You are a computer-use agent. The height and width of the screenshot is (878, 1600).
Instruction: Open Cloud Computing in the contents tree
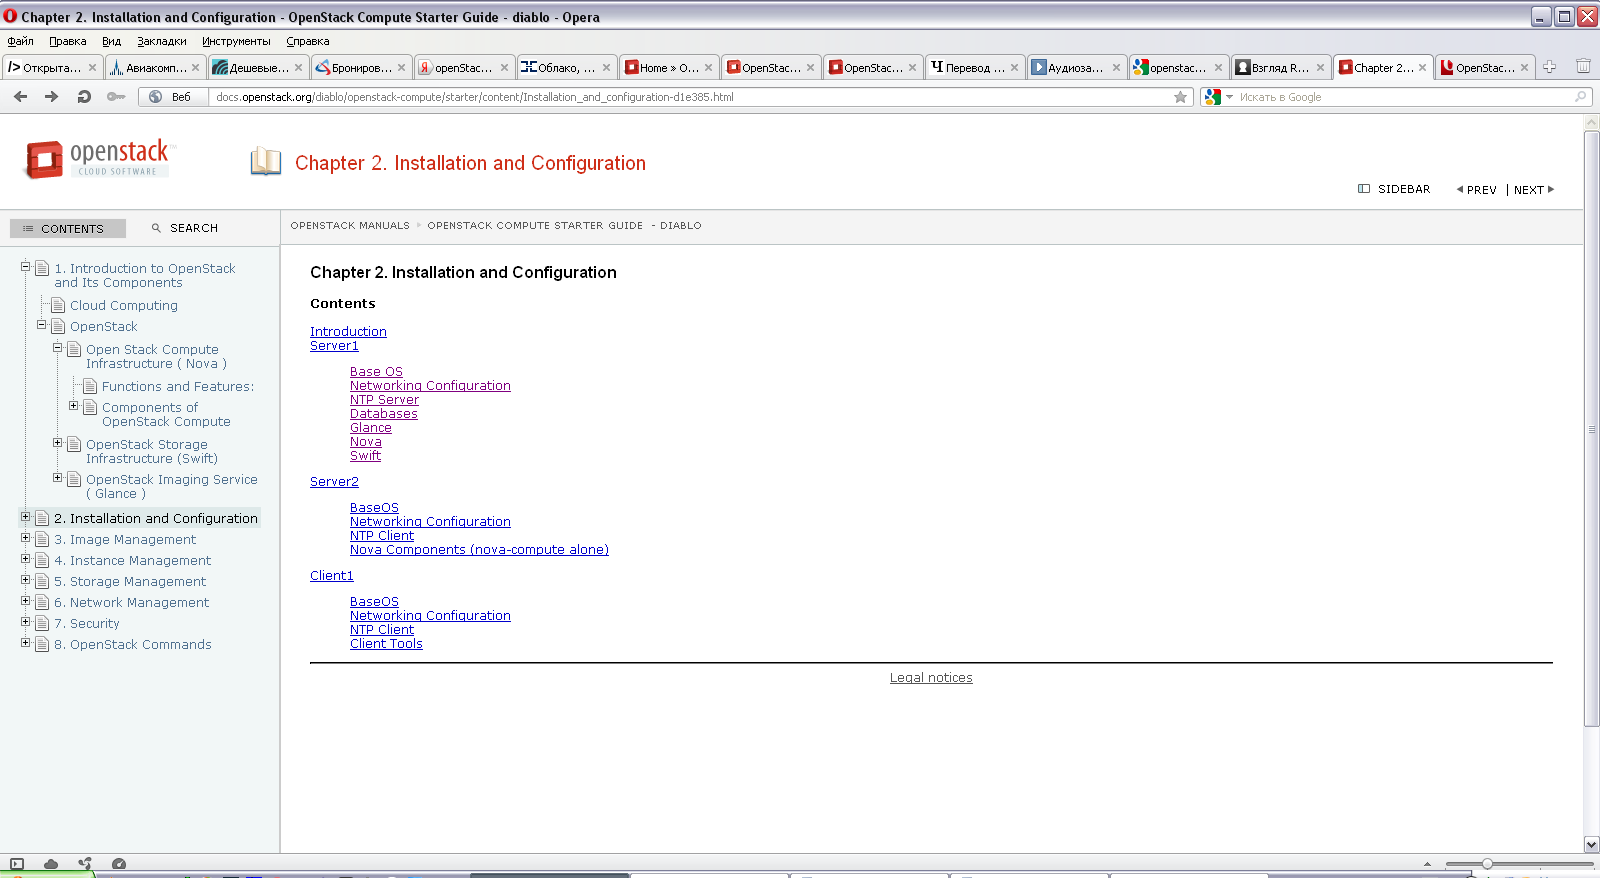124,305
